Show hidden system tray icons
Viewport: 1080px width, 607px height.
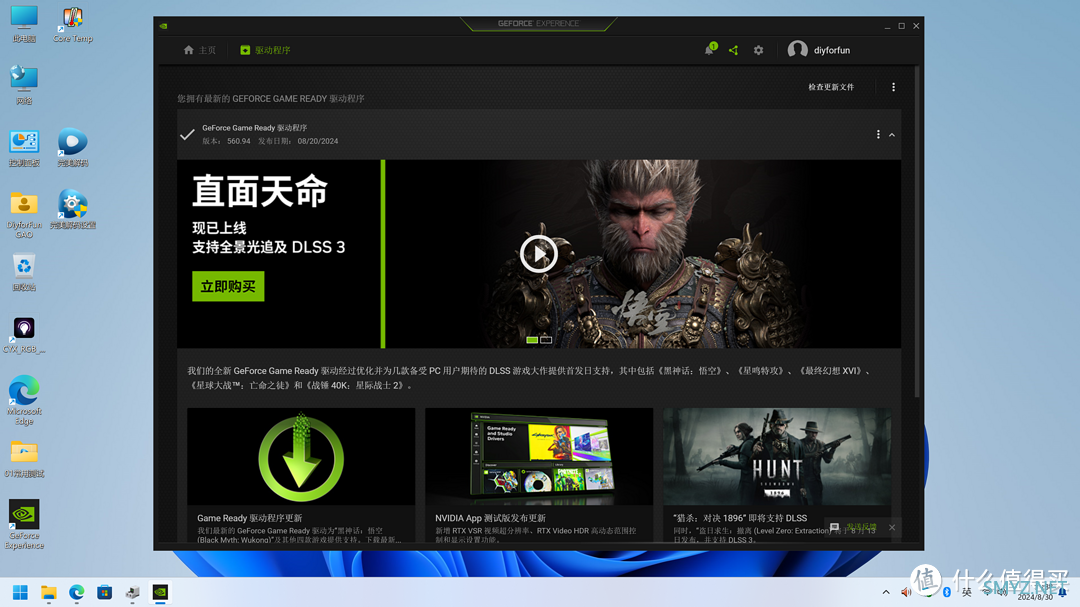tap(886, 592)
